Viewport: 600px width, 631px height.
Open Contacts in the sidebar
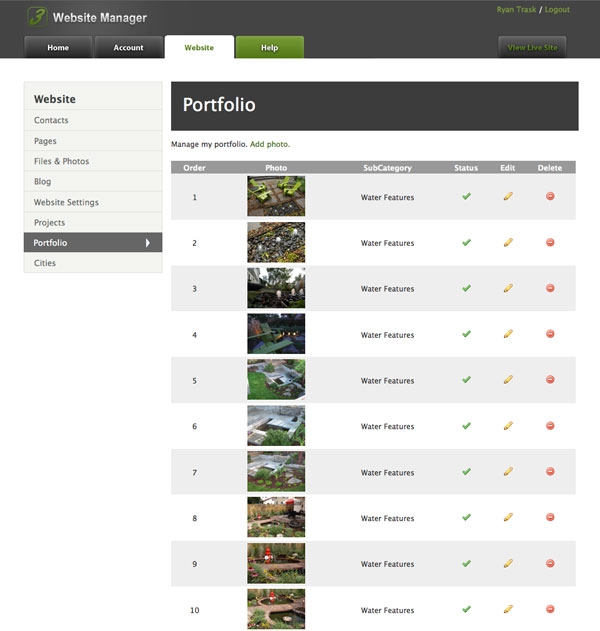point(93,120)
